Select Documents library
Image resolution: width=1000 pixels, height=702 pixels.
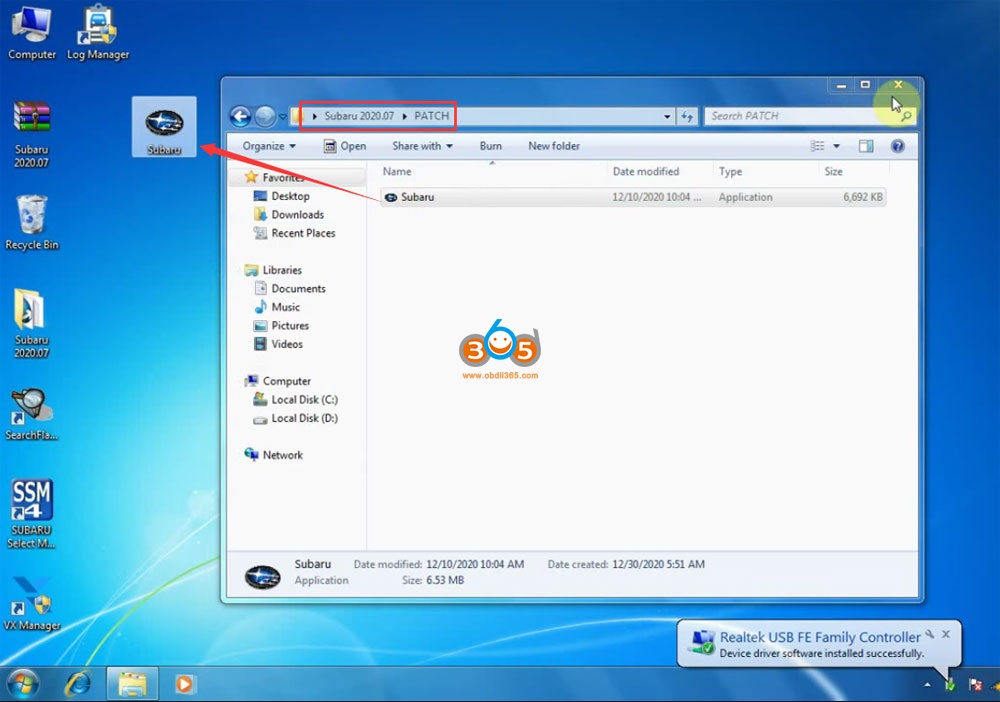tap(298, 288)
